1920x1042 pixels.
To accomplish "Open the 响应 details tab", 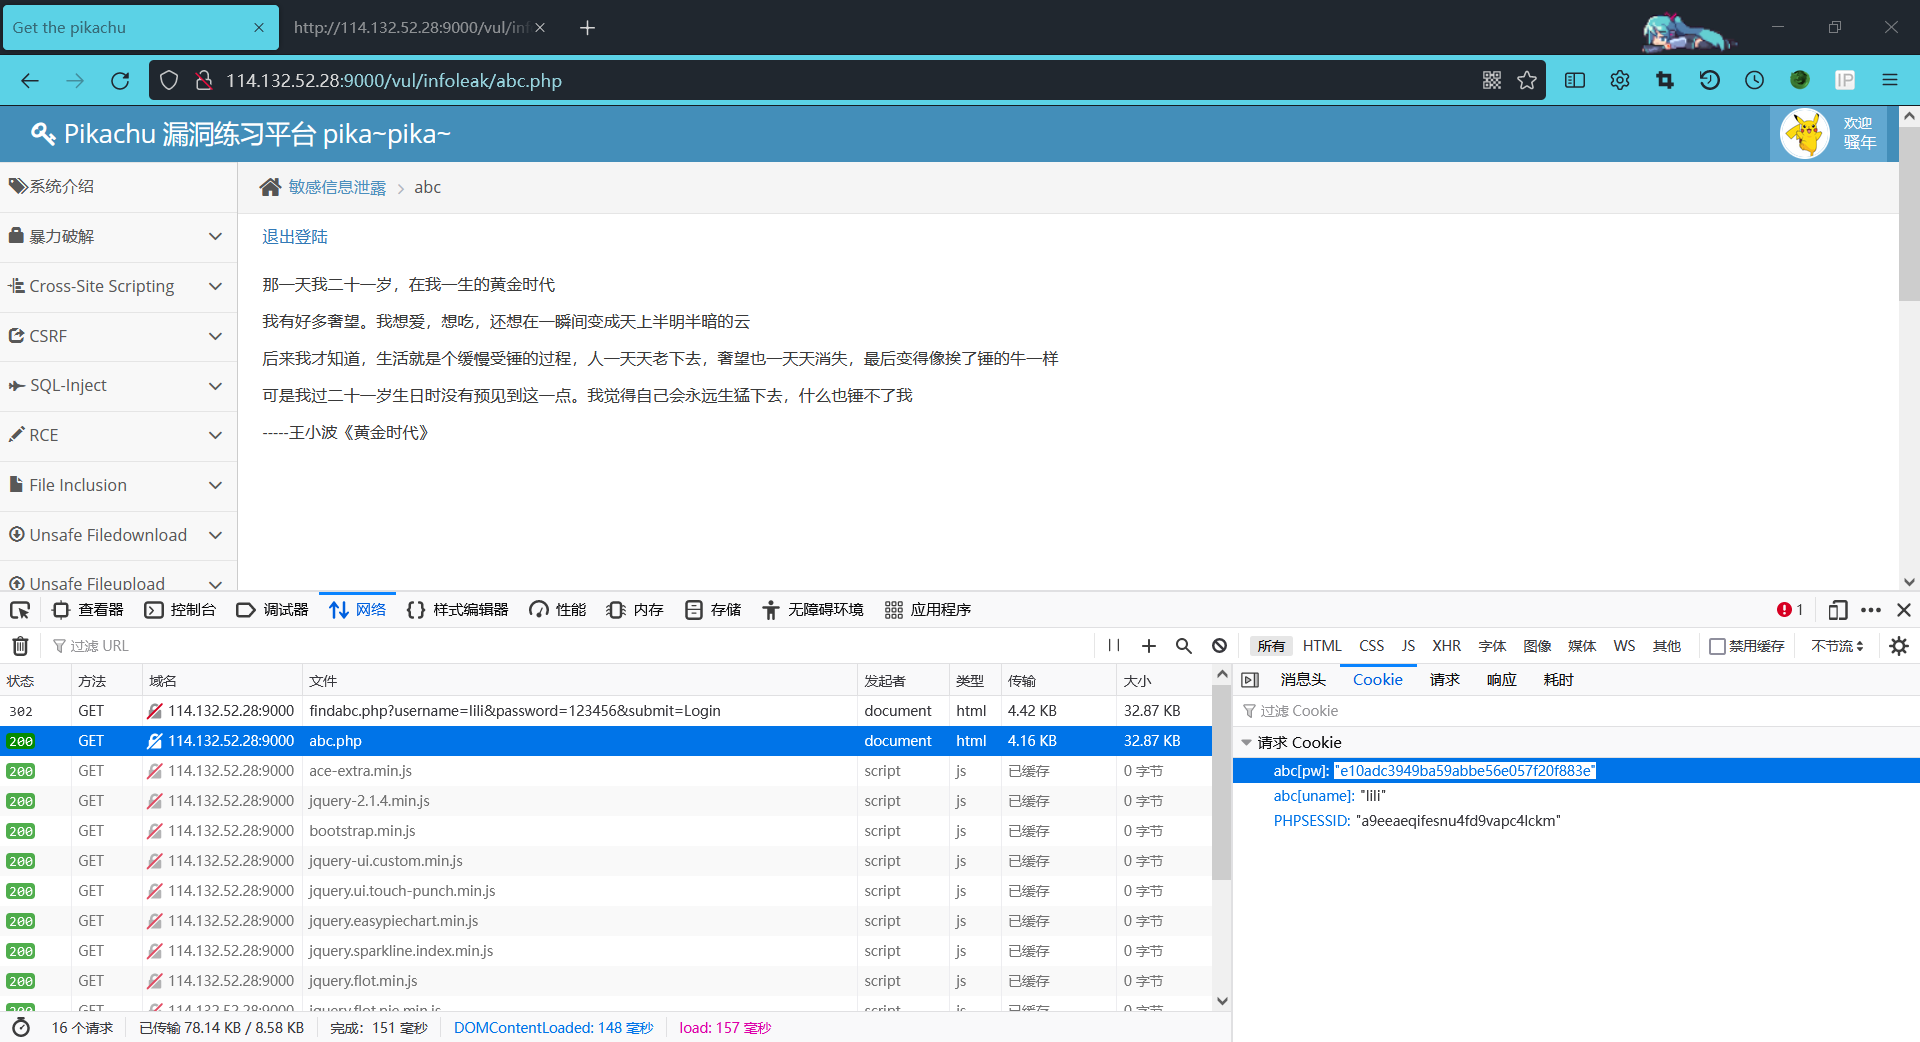I will point(1501,680).
